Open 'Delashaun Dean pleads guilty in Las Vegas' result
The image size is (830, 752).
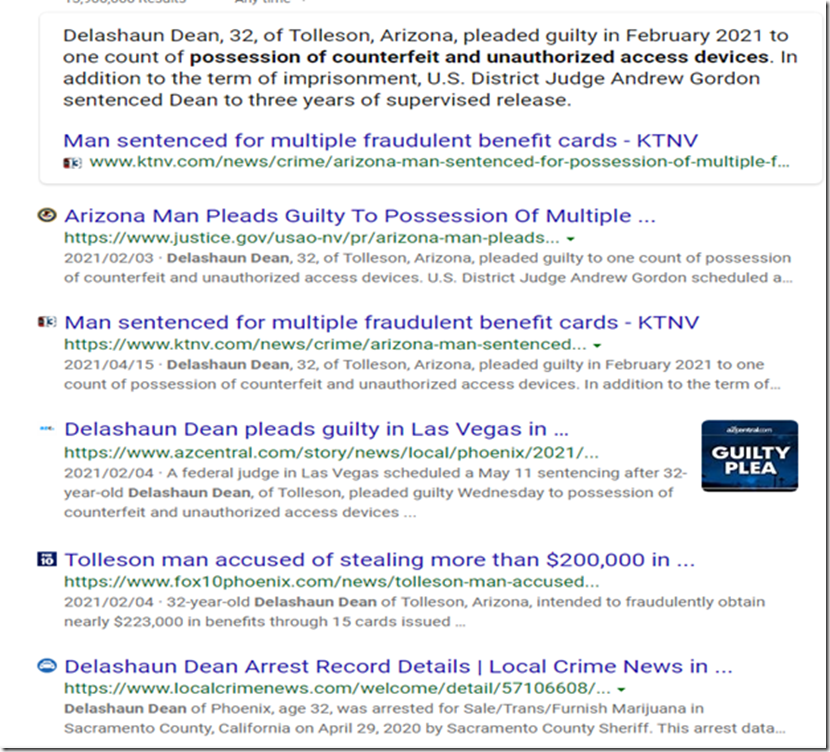pyautogui.click(x=316, y=429)
